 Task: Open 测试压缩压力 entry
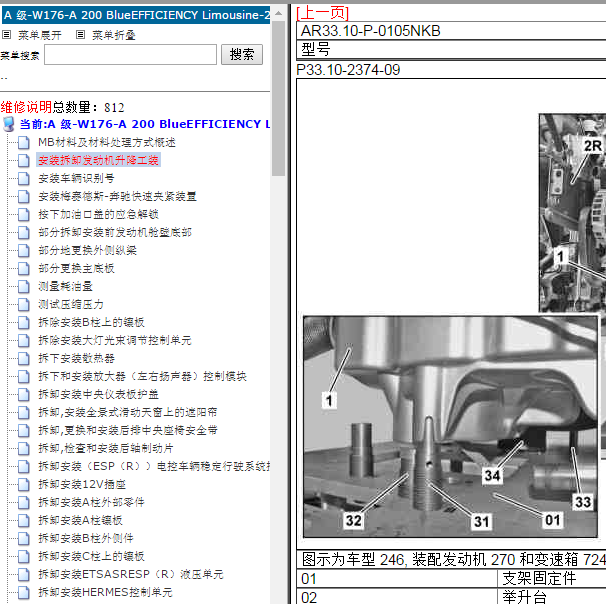point(71,305)
